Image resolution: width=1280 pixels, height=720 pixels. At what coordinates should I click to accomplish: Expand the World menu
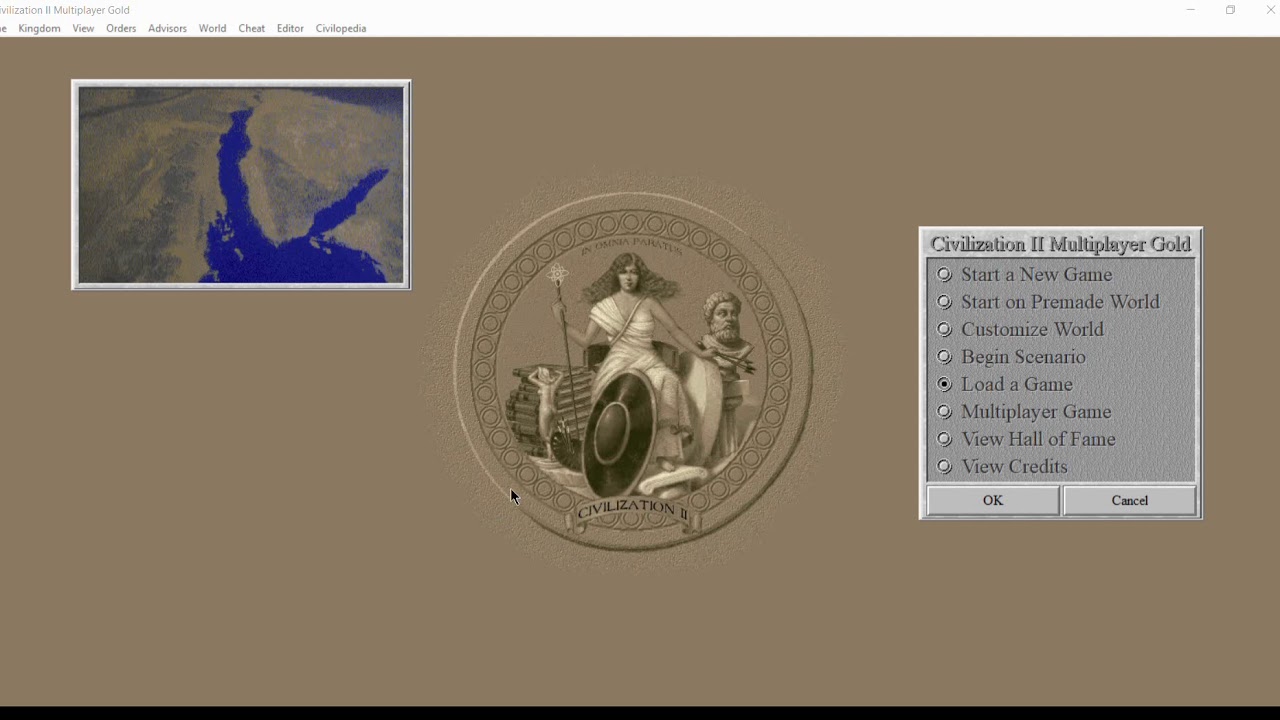point(212,28)
